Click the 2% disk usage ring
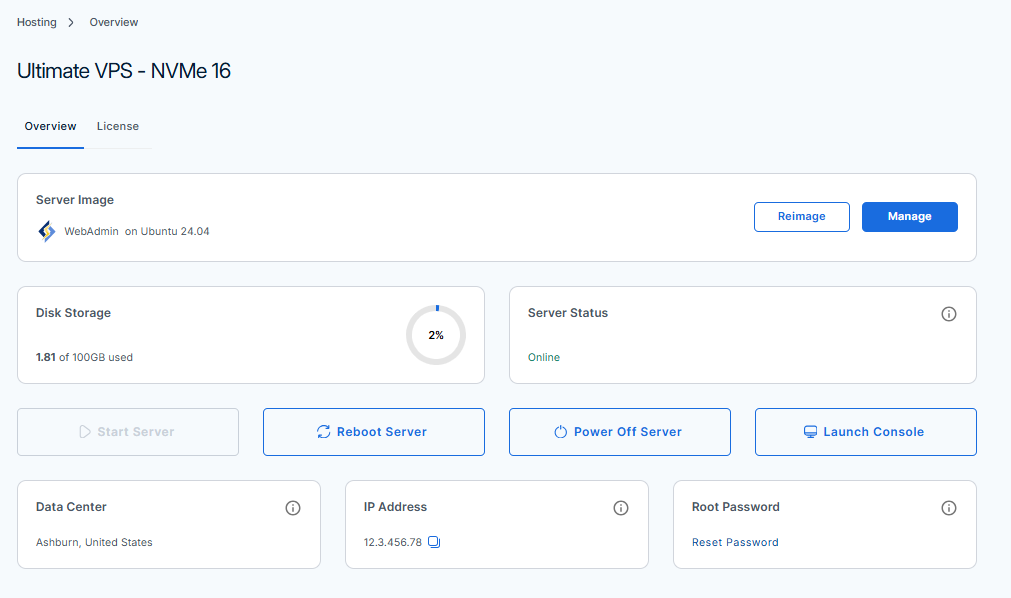Image resolution: width=1011 pixels, height=598 pixels. (436, 335)
